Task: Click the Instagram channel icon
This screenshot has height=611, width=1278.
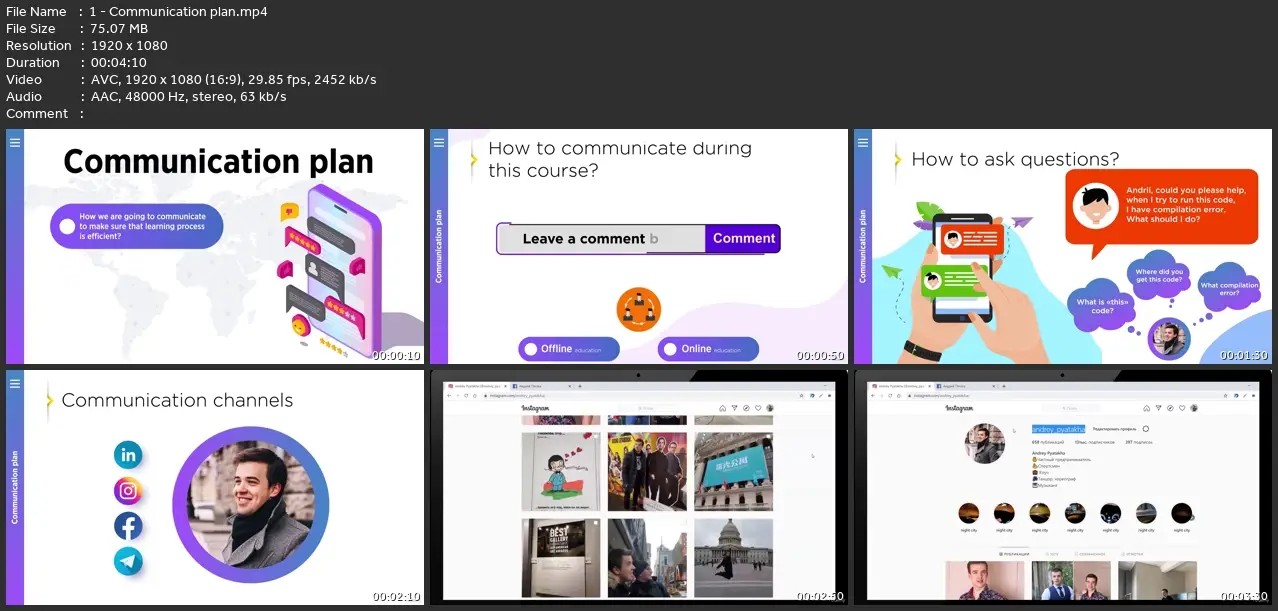Action: (x=128, y=491)
